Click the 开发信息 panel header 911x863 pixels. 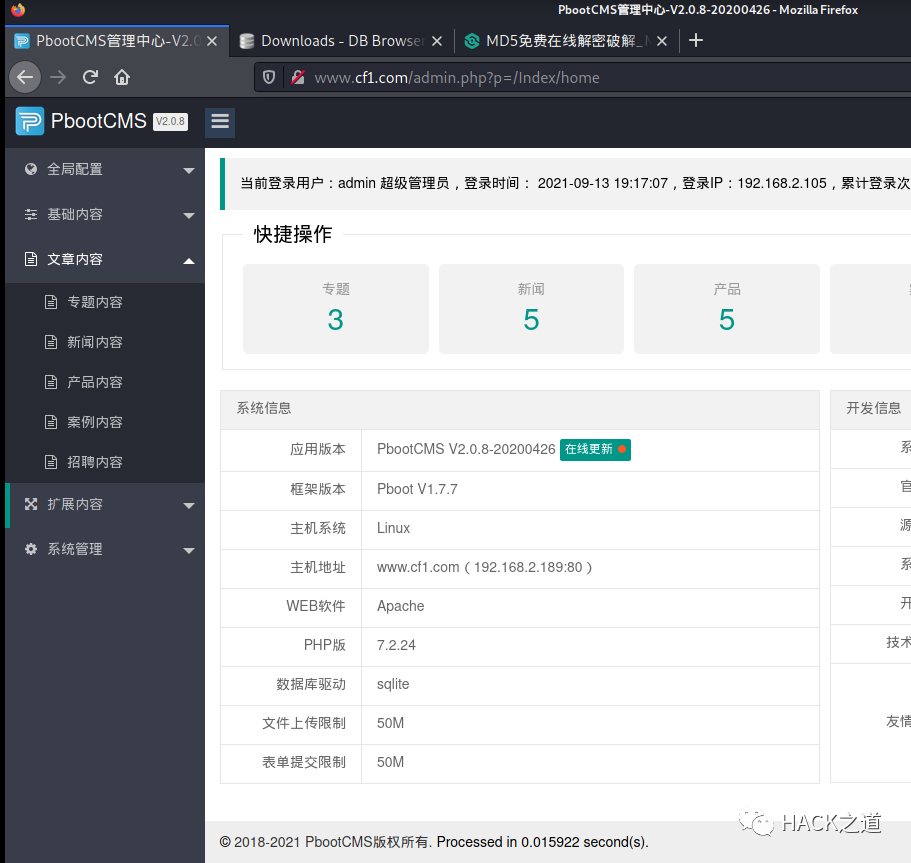(873, 408)
